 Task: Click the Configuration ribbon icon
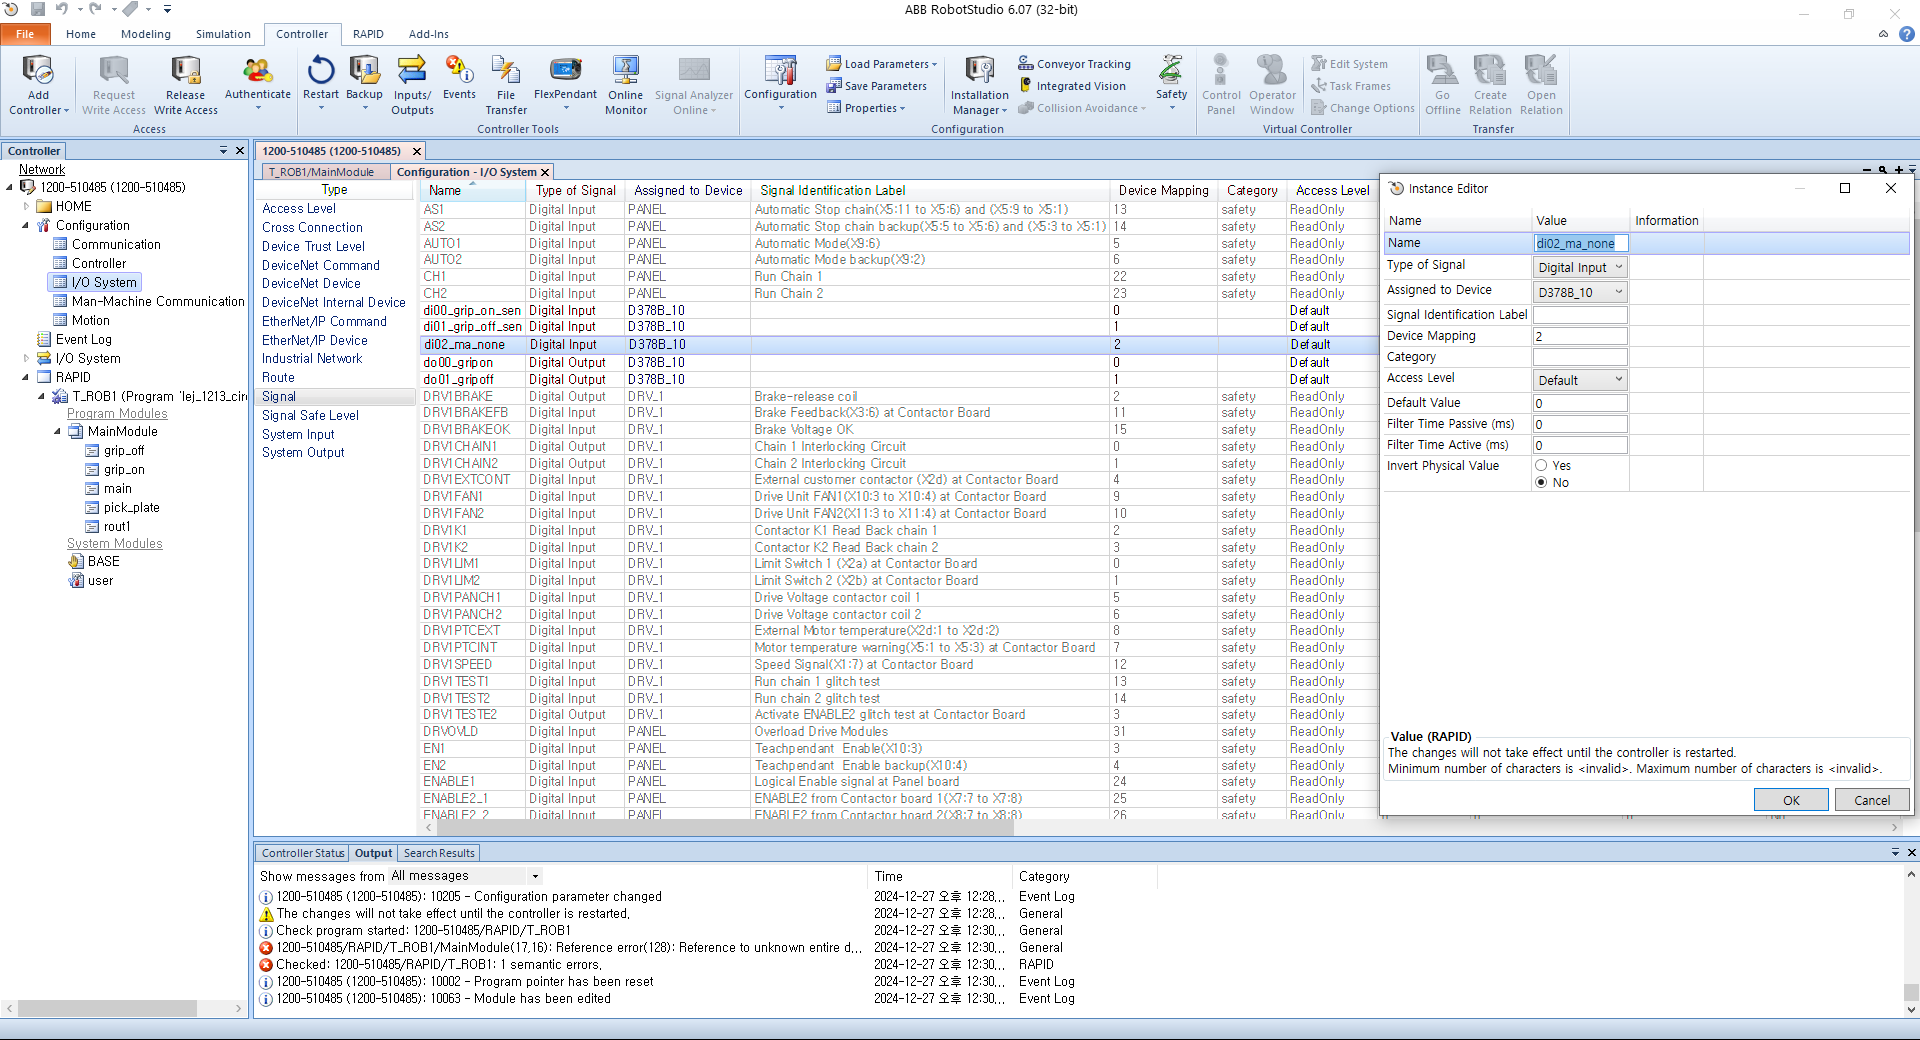pos(781,82)
